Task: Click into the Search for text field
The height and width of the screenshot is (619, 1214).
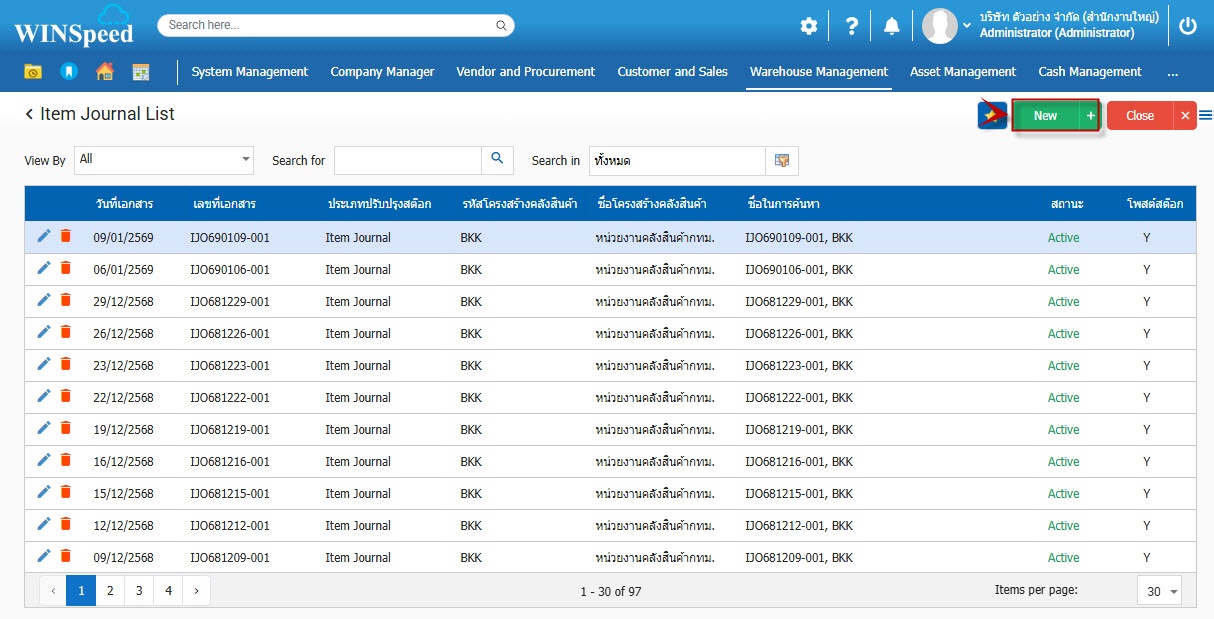Action: (x=408, y=160)
